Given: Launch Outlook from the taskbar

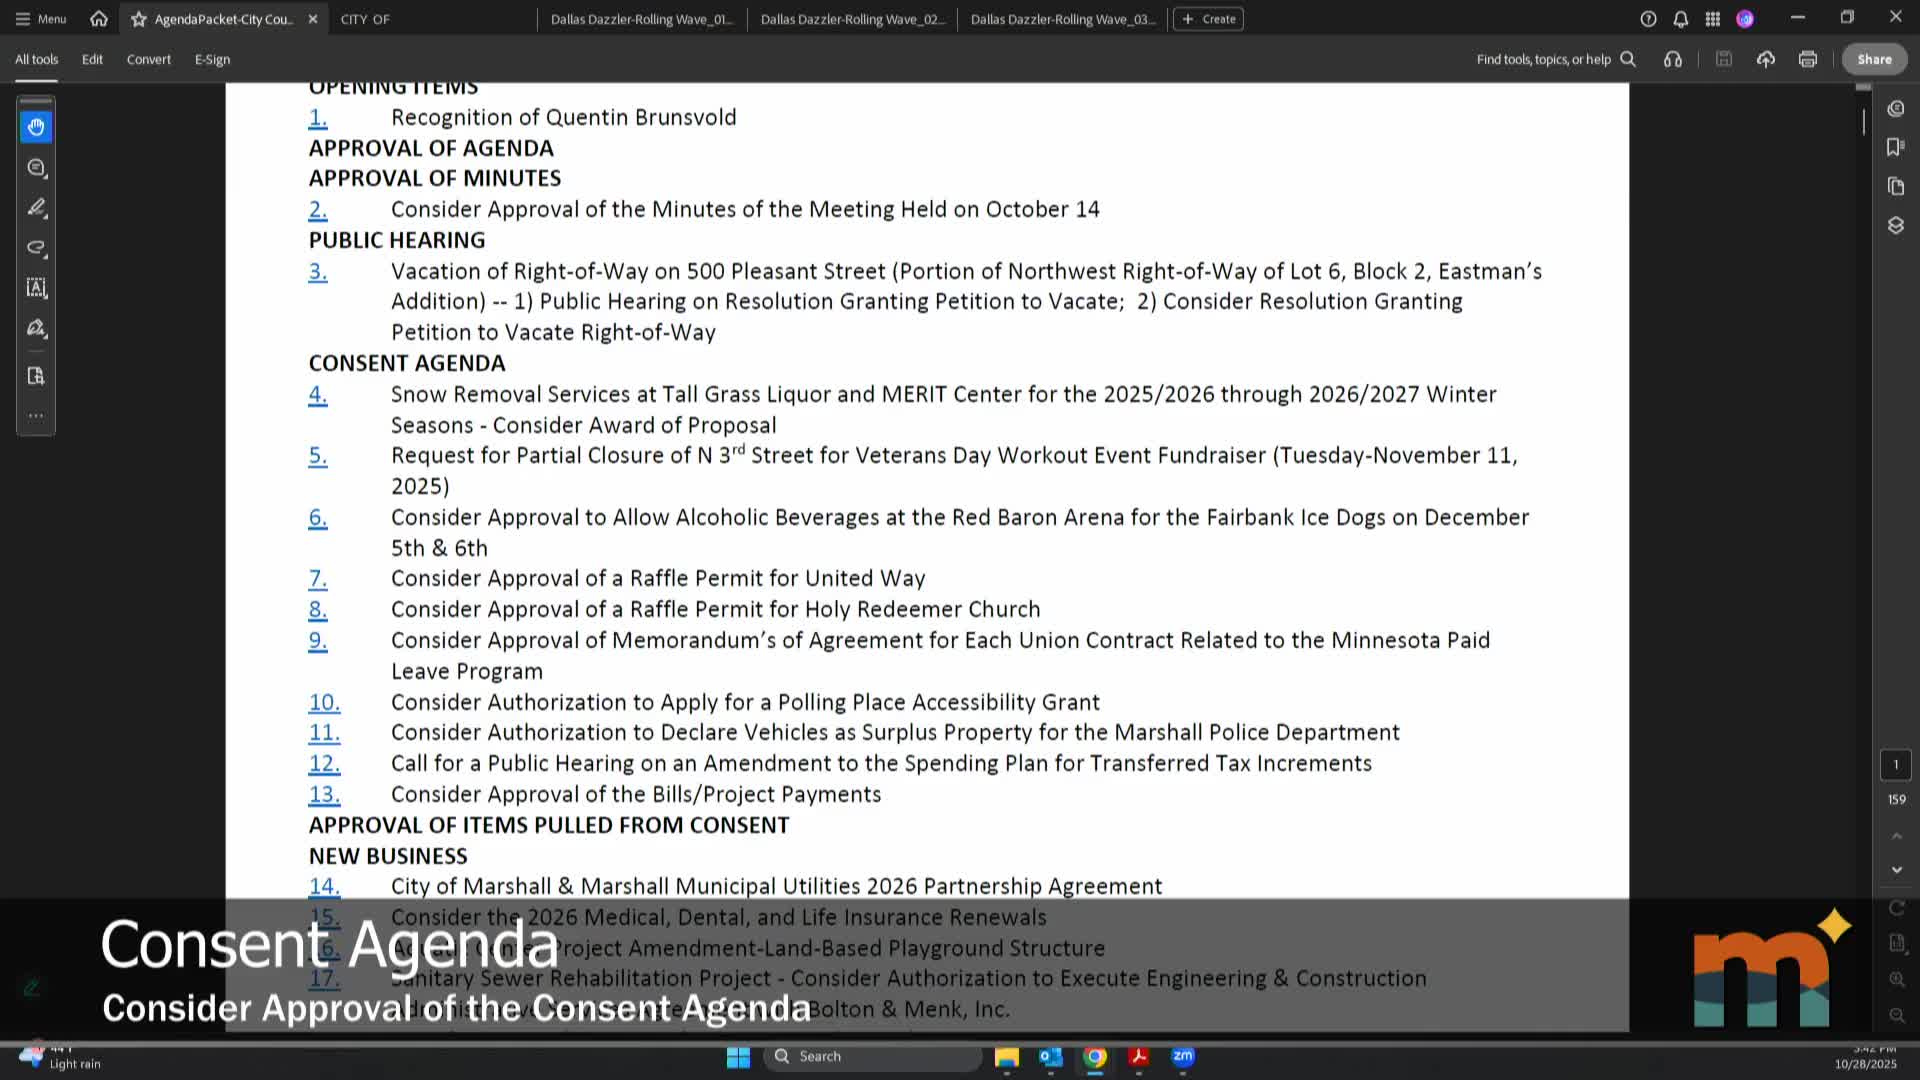Looking at the screenshot, I should (x=1051, y=1058).
